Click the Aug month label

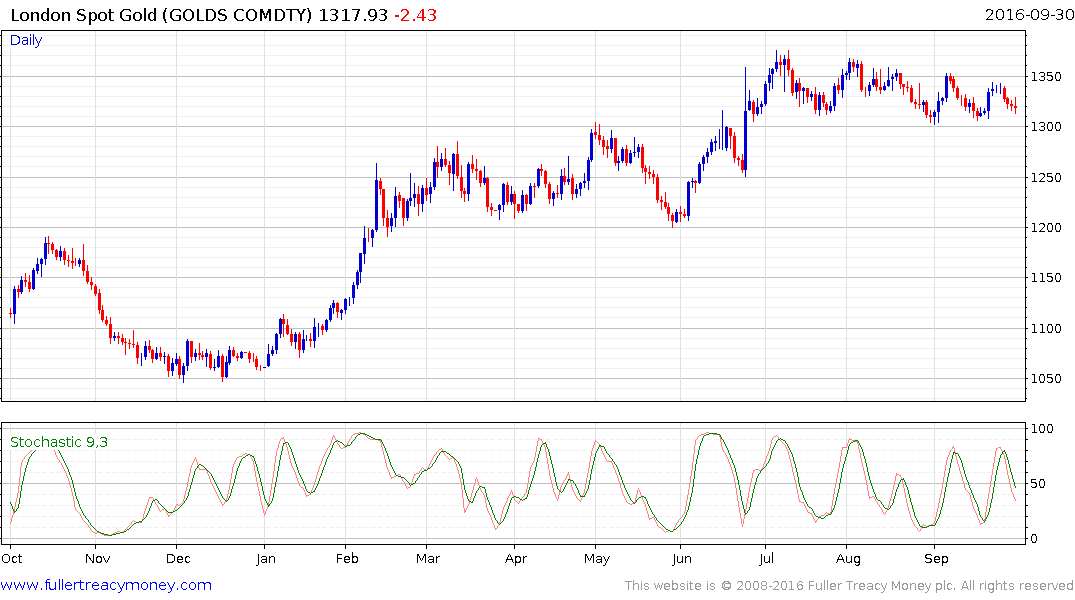point(848,558)
